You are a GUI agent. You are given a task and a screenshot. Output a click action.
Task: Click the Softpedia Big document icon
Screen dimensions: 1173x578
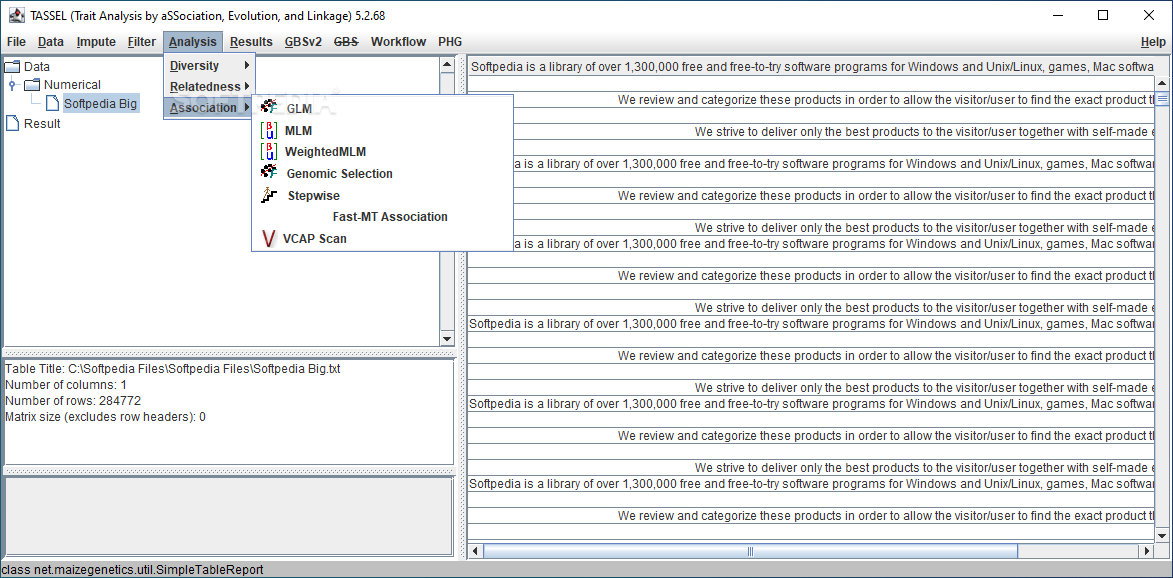click(x=52, y=103)
